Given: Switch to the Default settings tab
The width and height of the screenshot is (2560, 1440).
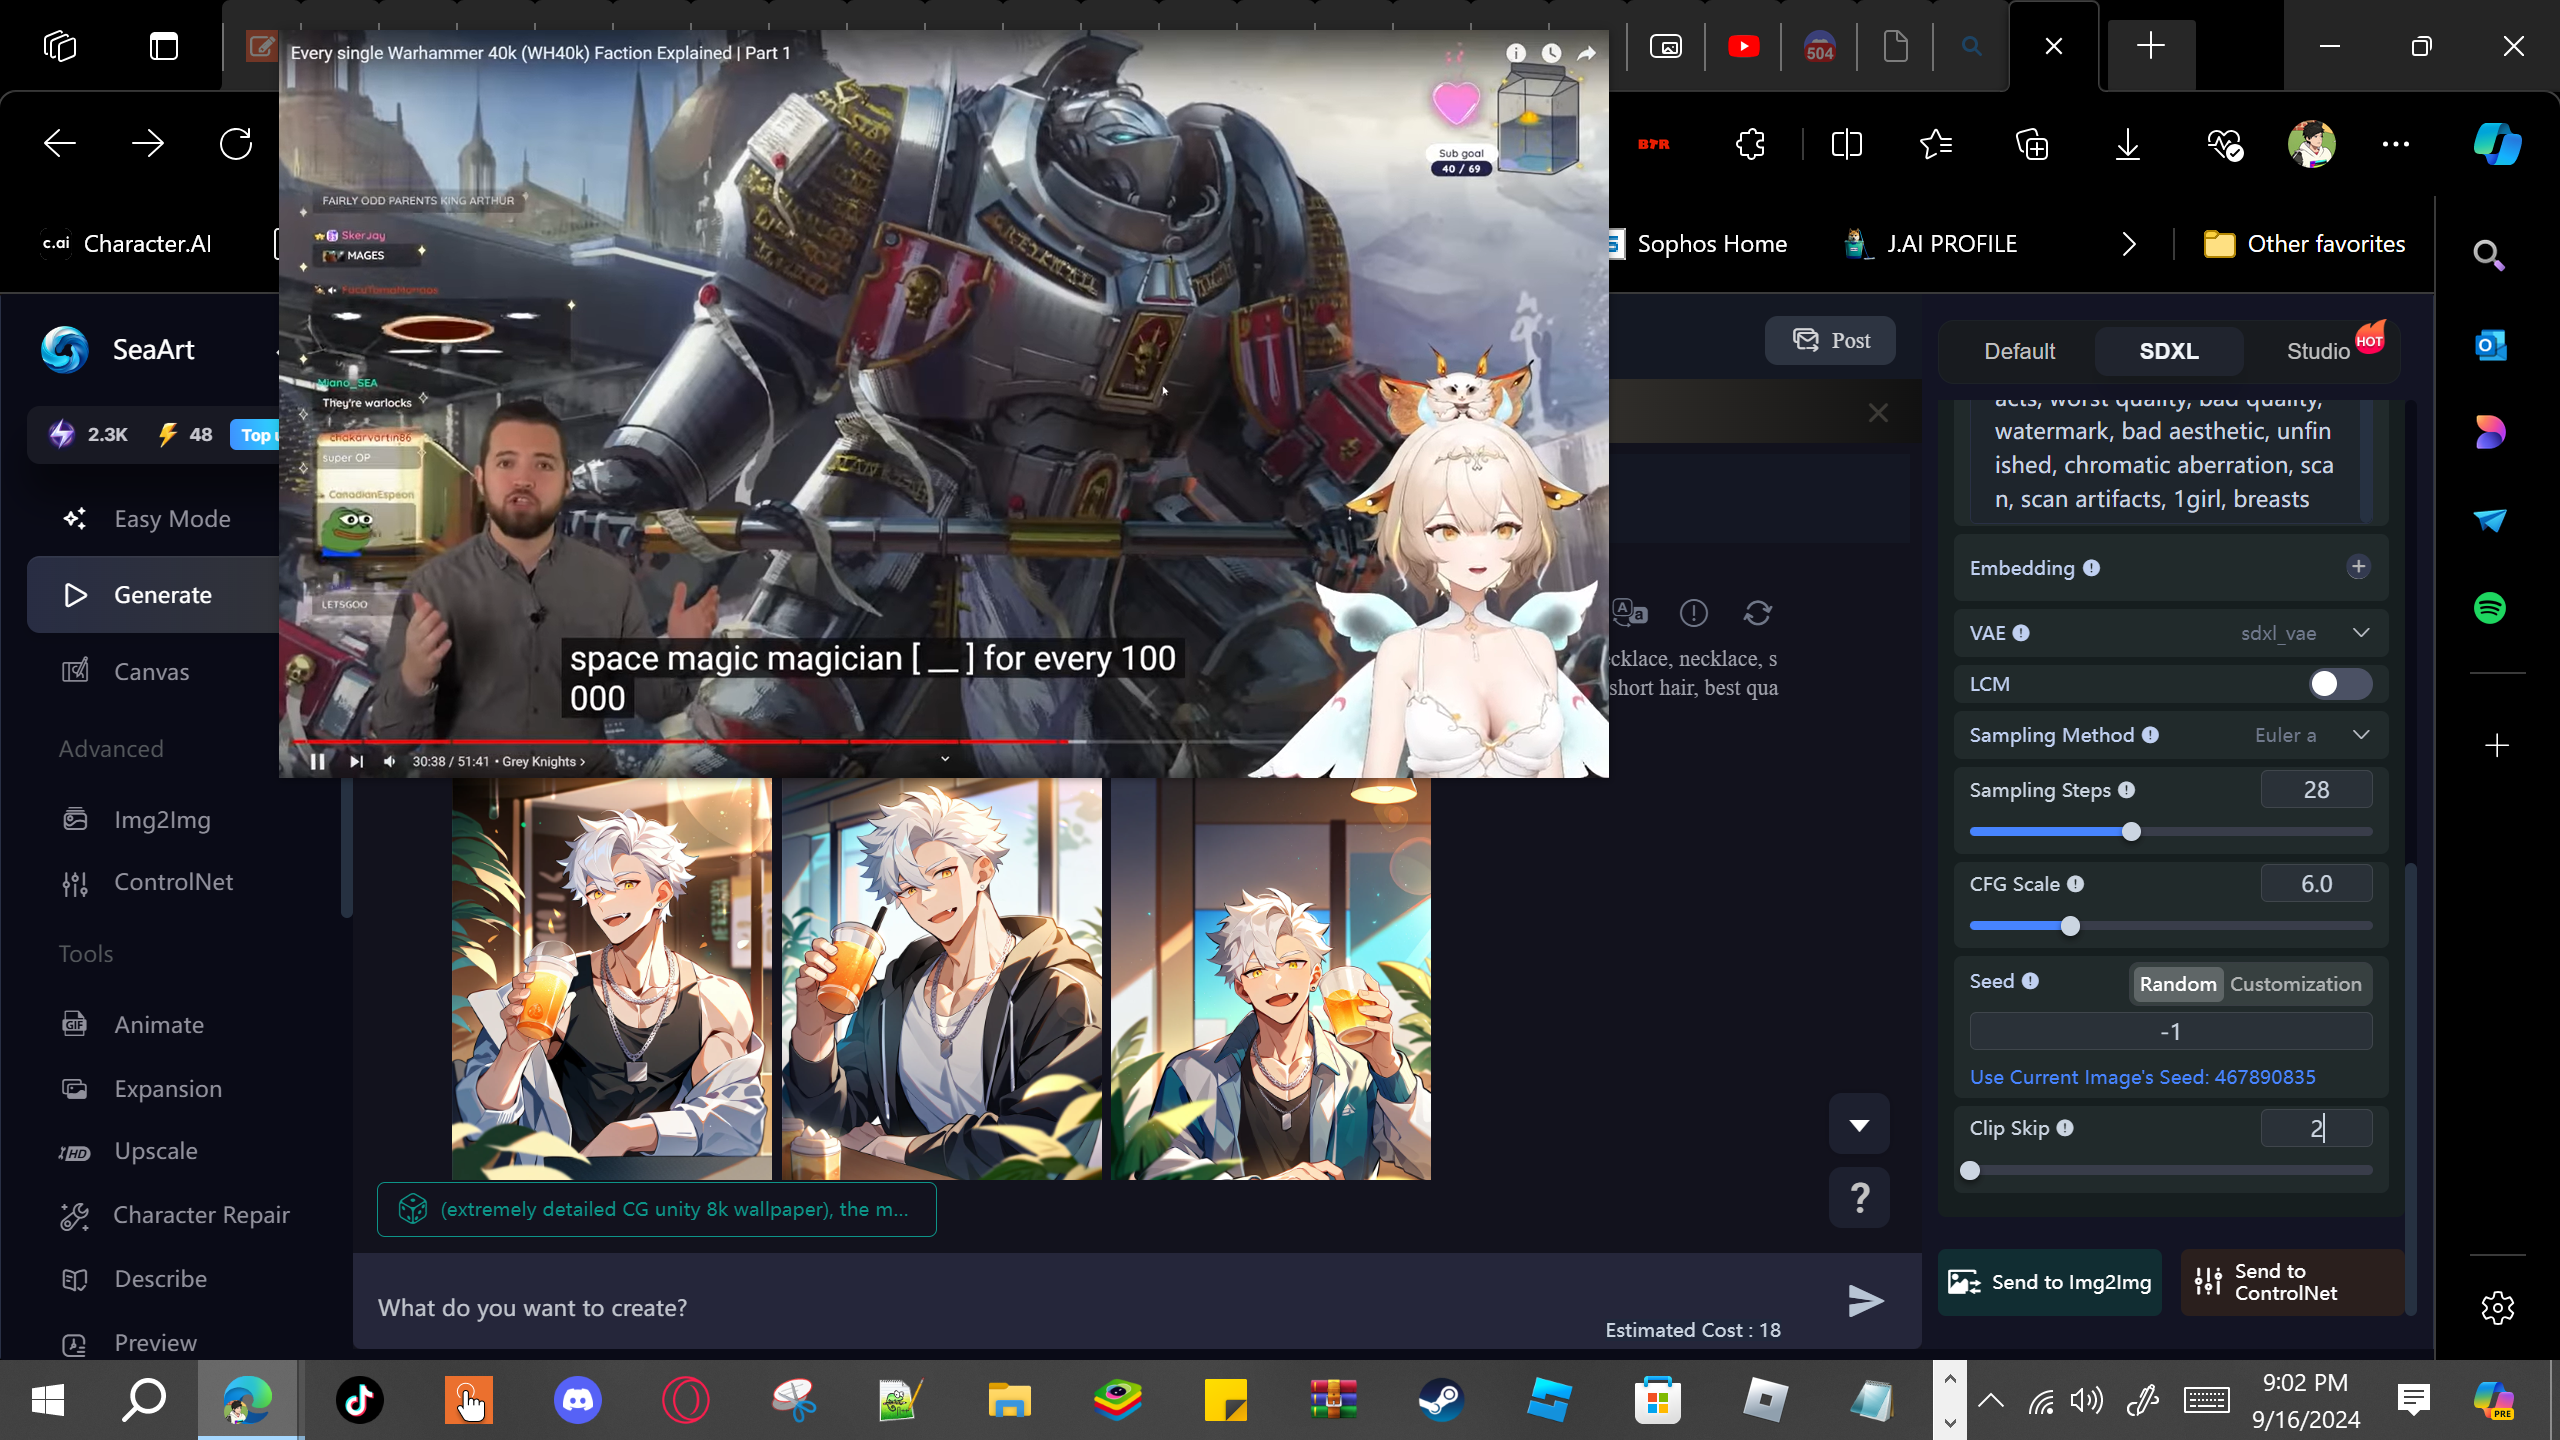Looking at the screenshot, I should point(2019,351).
